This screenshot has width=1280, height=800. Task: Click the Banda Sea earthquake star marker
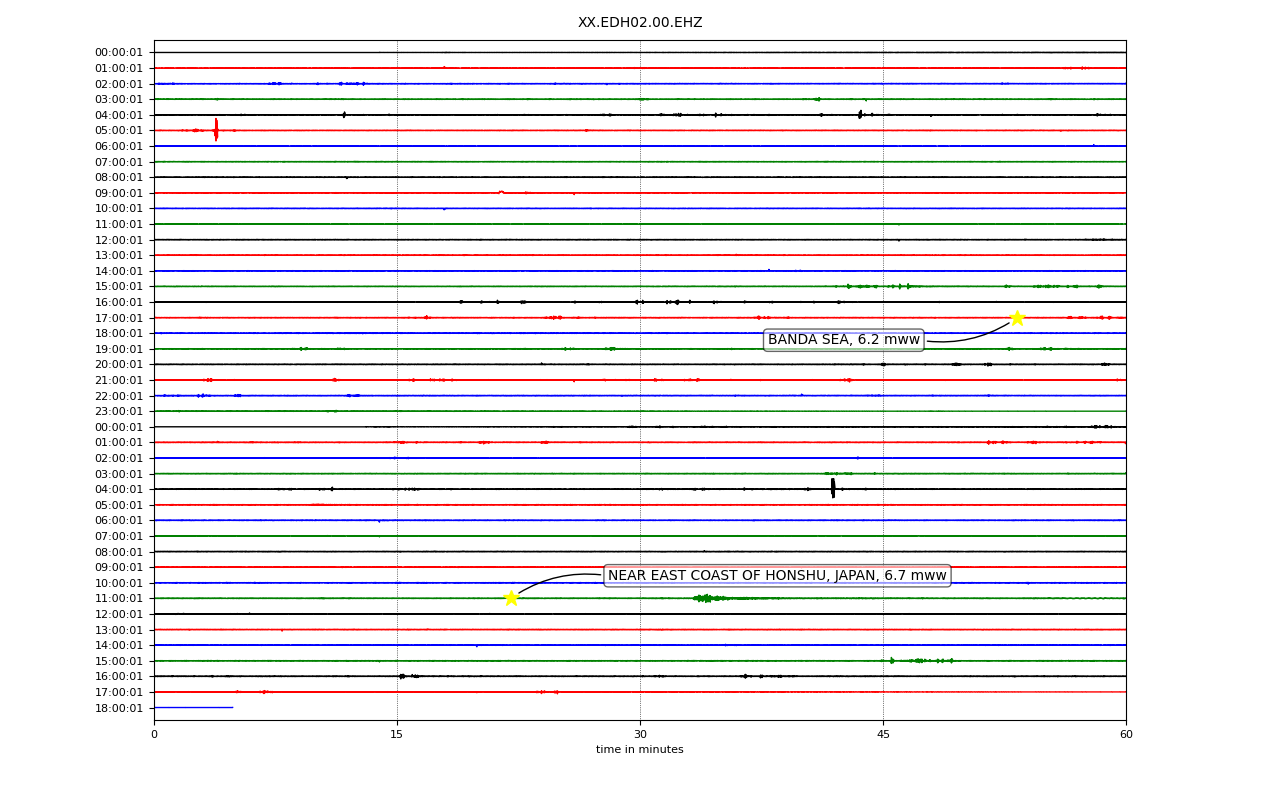pos(1017,318)
